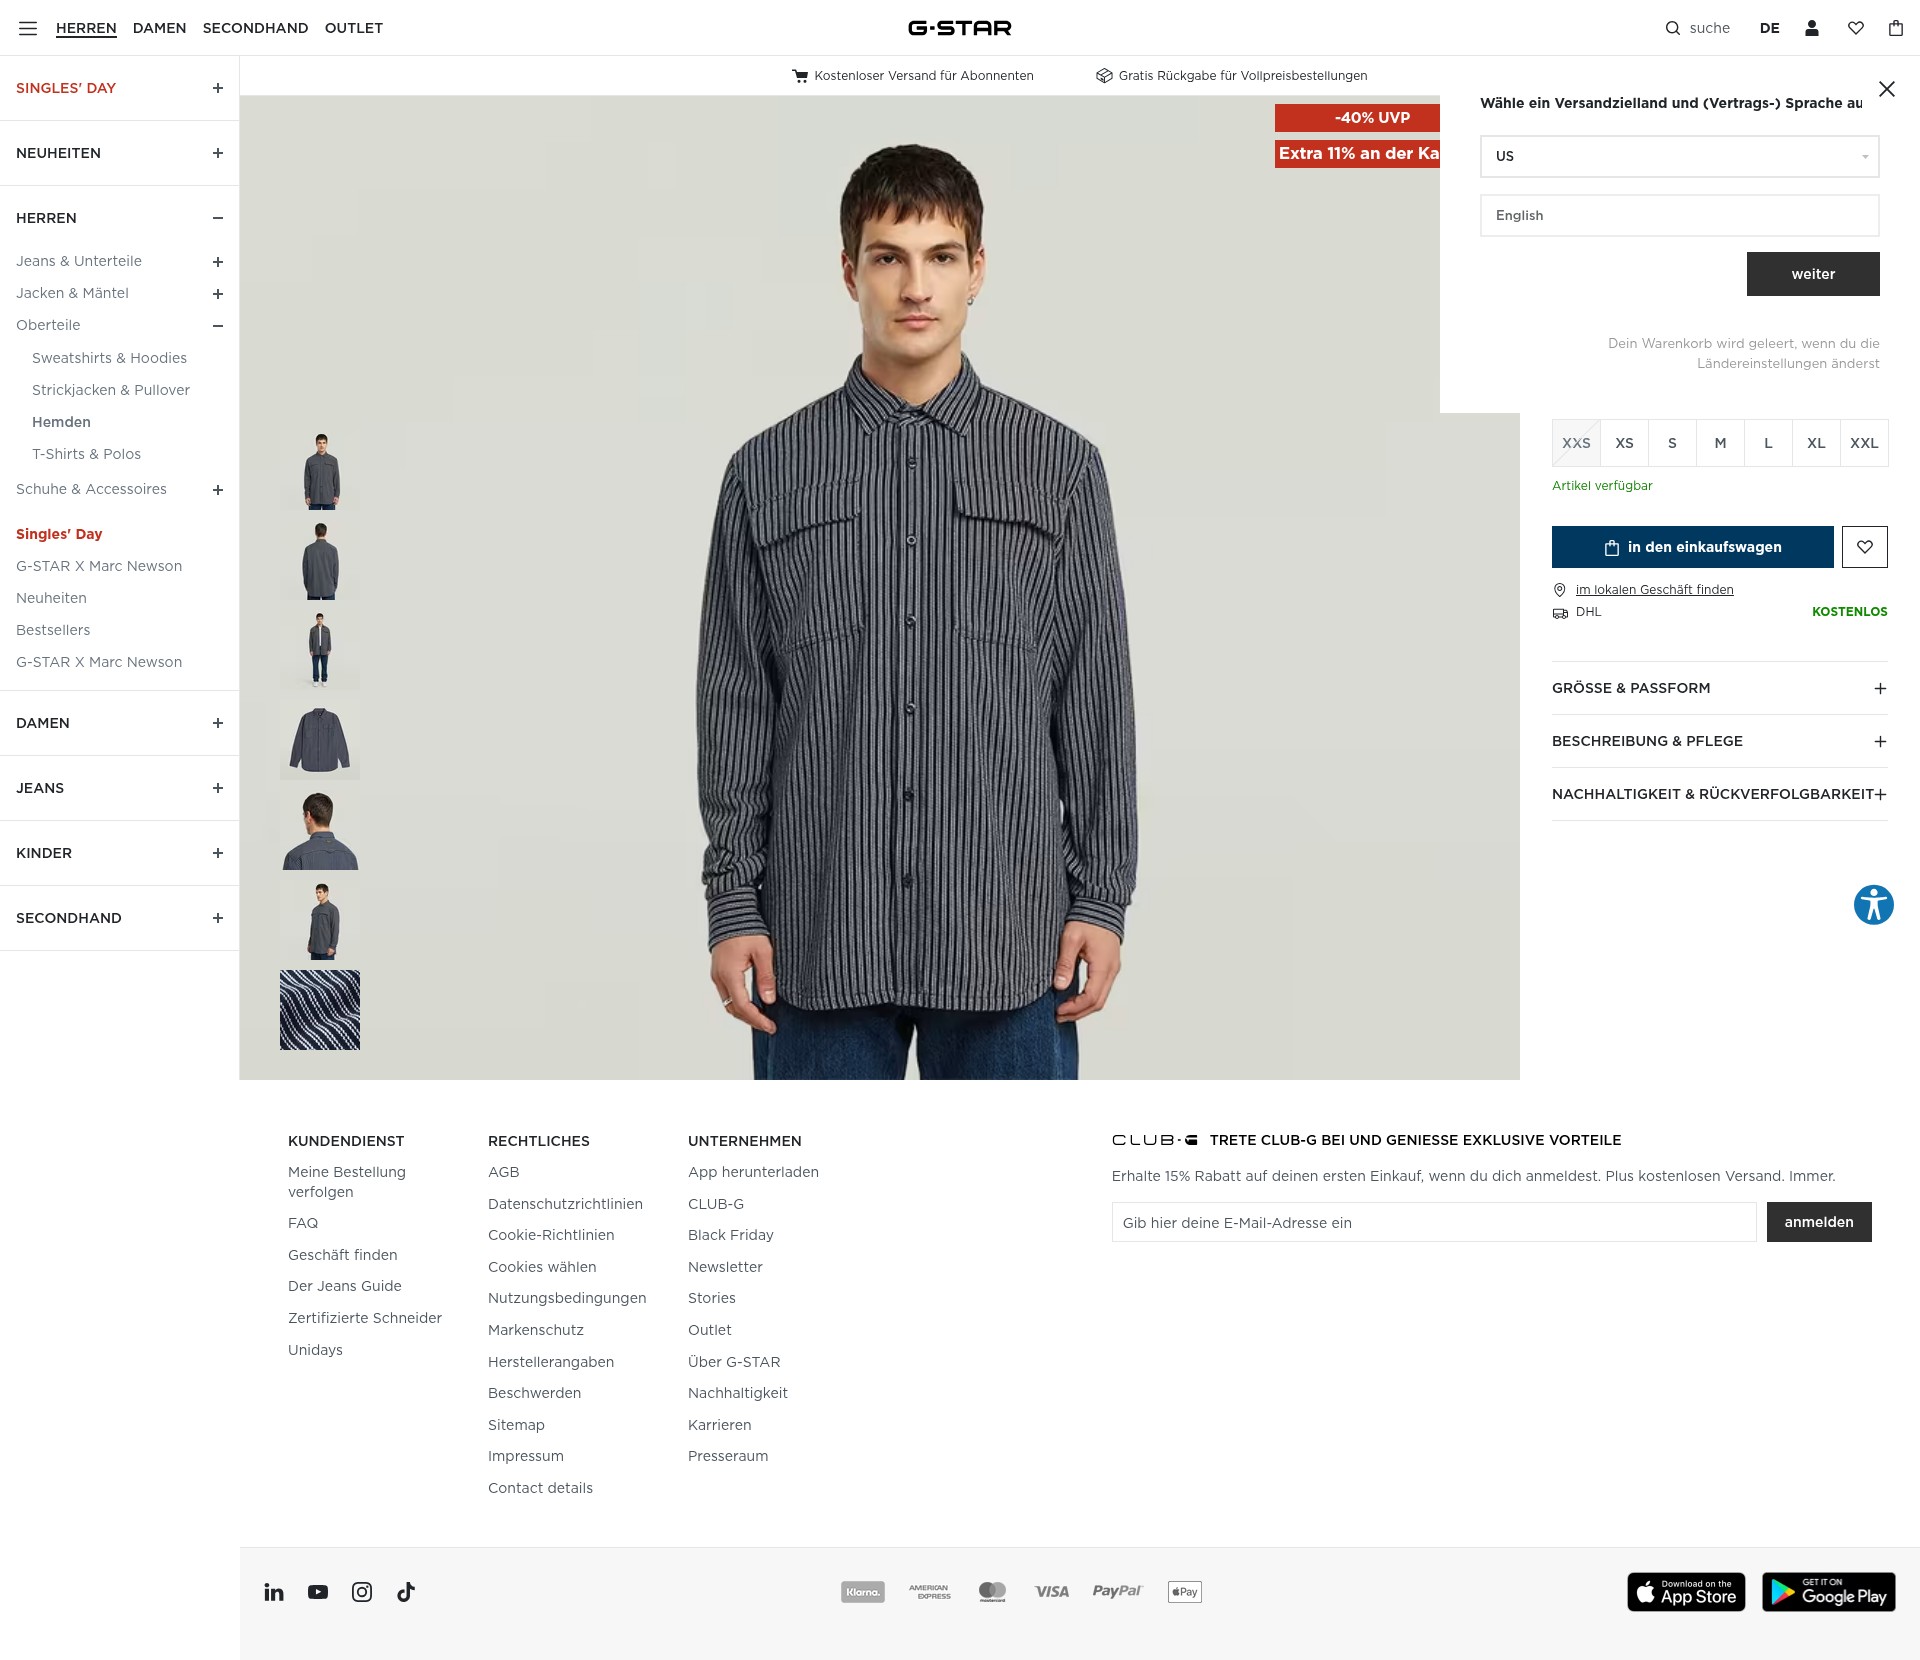The image size is (1920, 1660).
Task: Open the Damen top navigation tab
Action: [x=159, y=28]
